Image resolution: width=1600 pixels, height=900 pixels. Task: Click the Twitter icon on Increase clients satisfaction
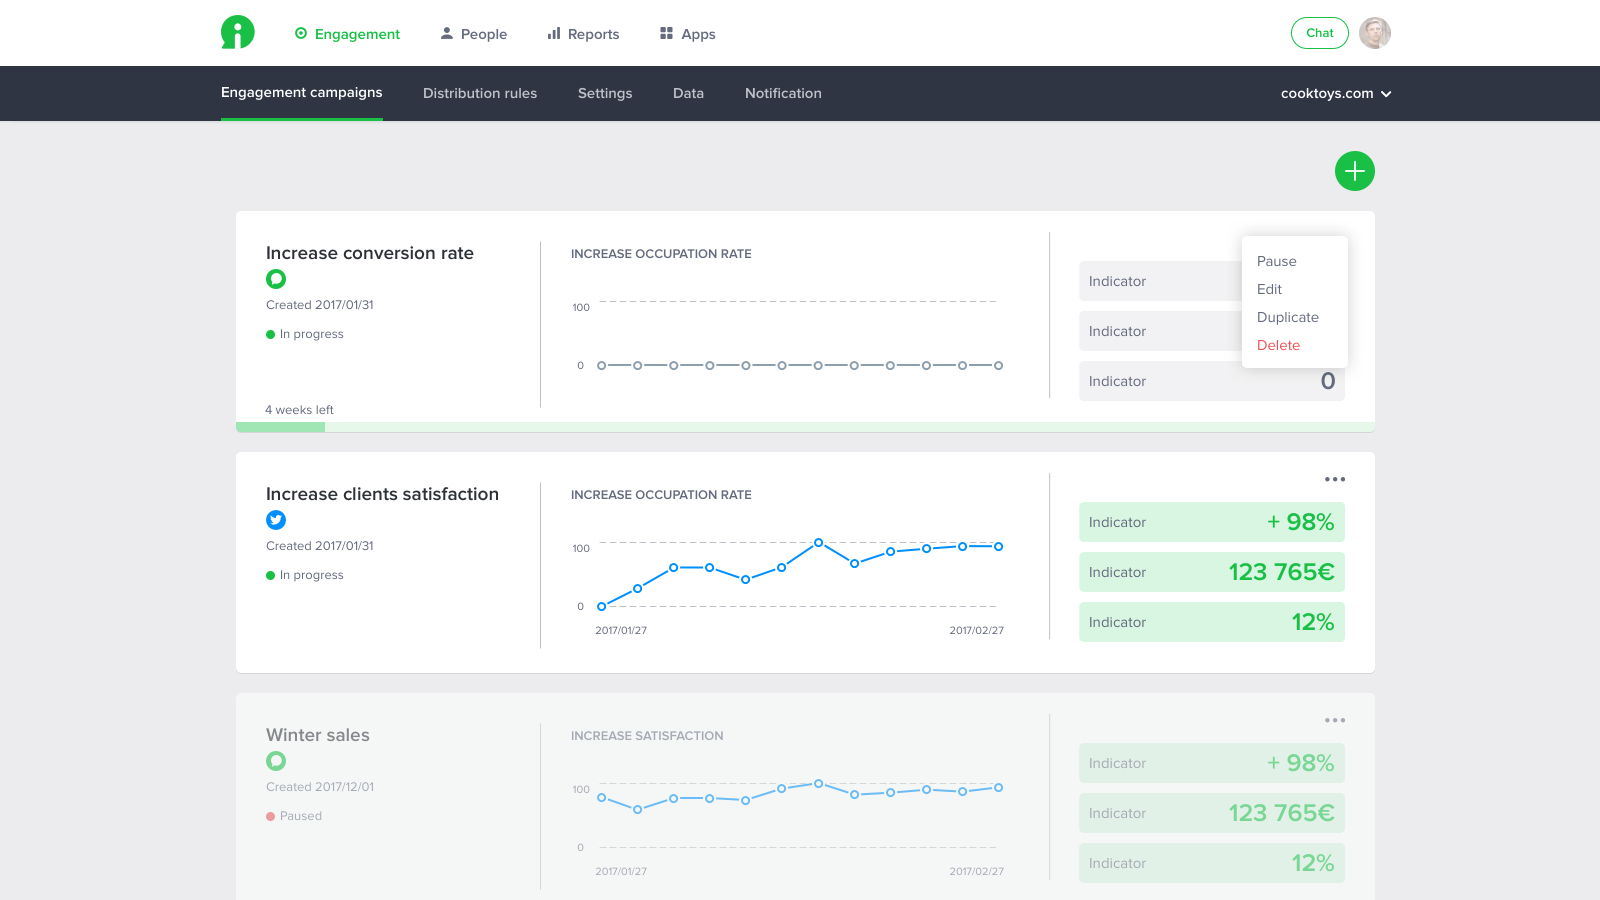click(x=276, y=520)
